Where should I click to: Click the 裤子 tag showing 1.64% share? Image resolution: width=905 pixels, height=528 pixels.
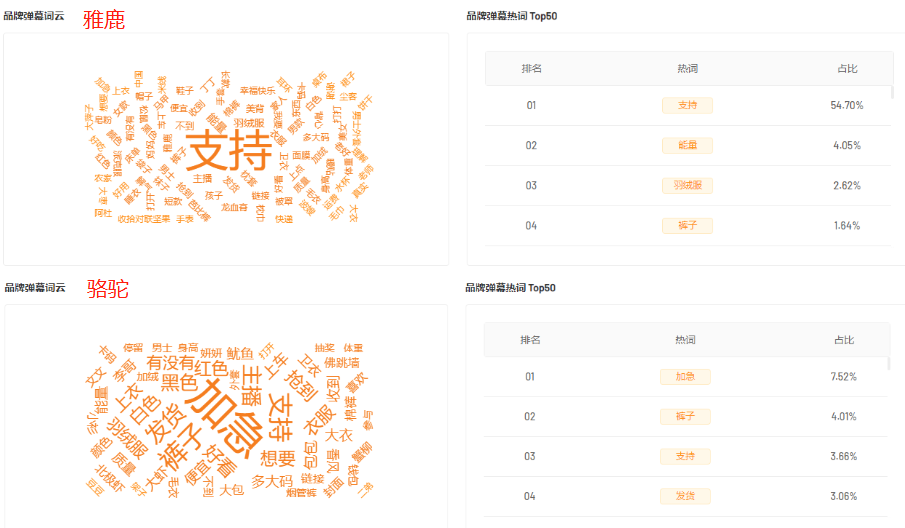(x=687, y=226)
